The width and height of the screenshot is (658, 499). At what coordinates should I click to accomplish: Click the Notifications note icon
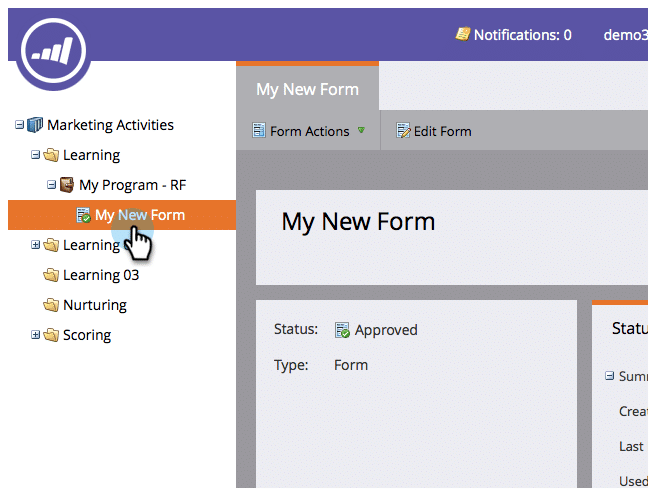(462, 34)
